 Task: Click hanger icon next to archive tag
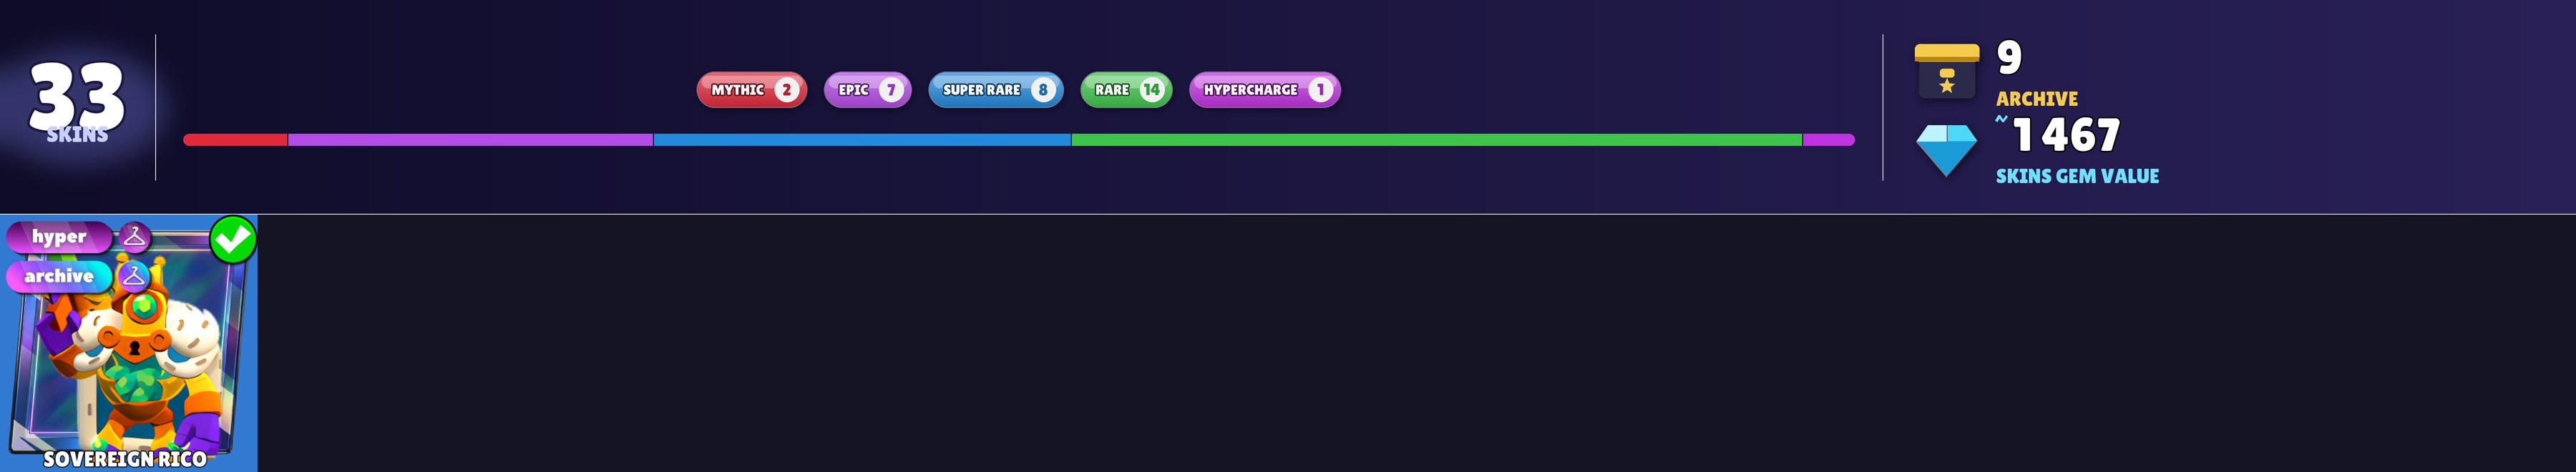[x=133, y=276]
